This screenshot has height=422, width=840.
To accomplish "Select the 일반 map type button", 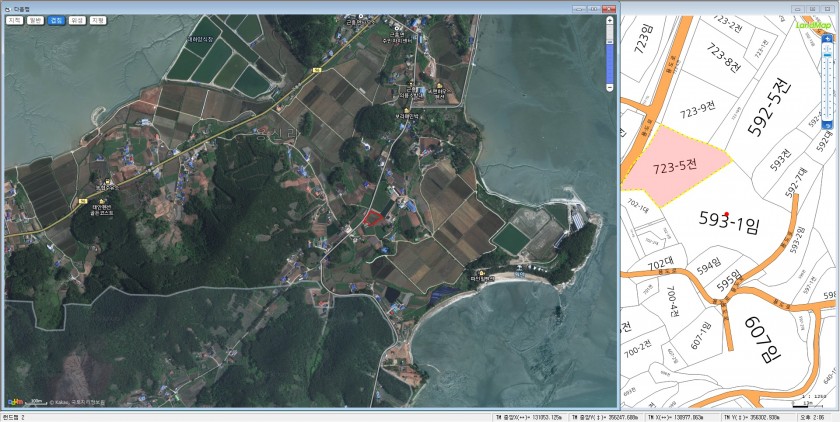I will [35, 20].
